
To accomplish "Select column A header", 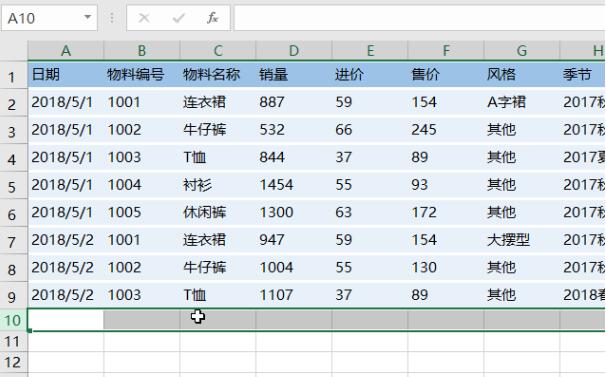I will tap(66, 51).
